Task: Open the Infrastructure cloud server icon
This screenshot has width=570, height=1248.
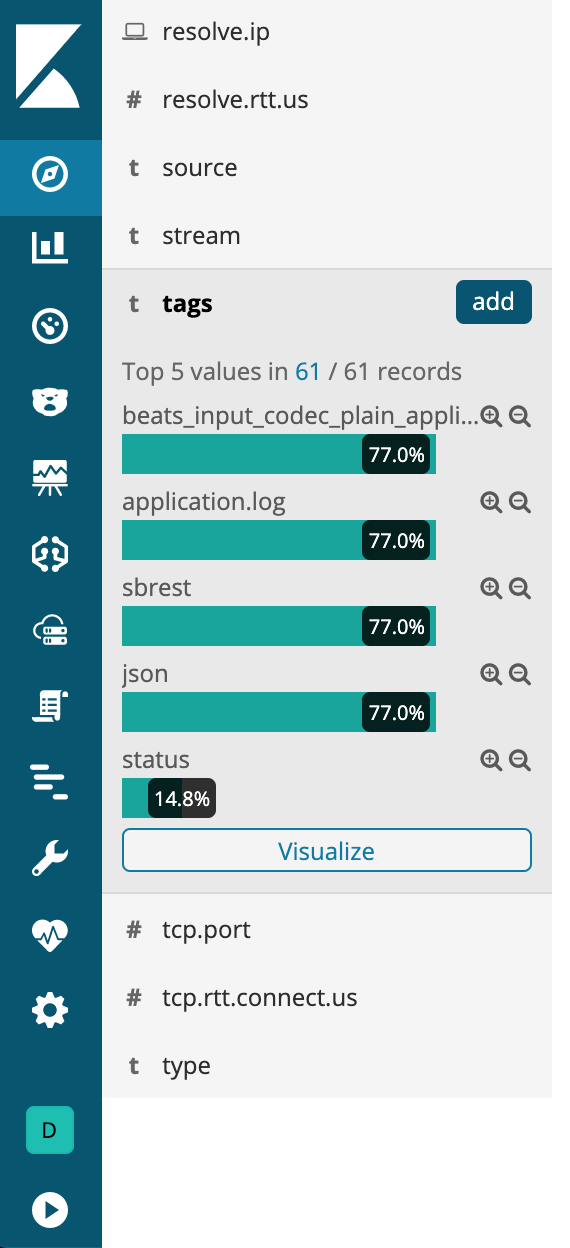Action: [50, 630]
